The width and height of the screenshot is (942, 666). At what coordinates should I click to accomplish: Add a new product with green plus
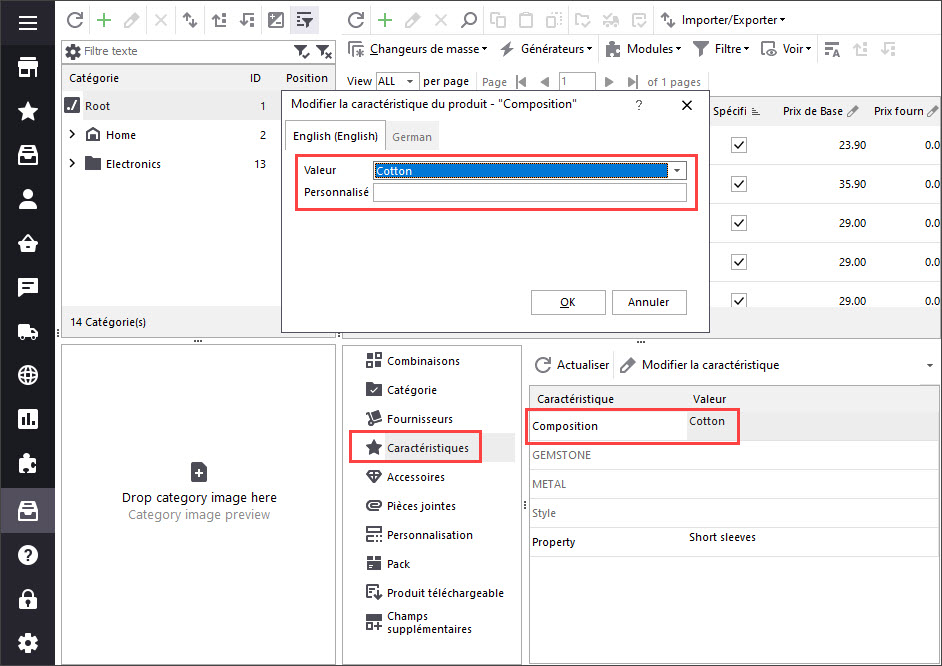pos(385,20)
